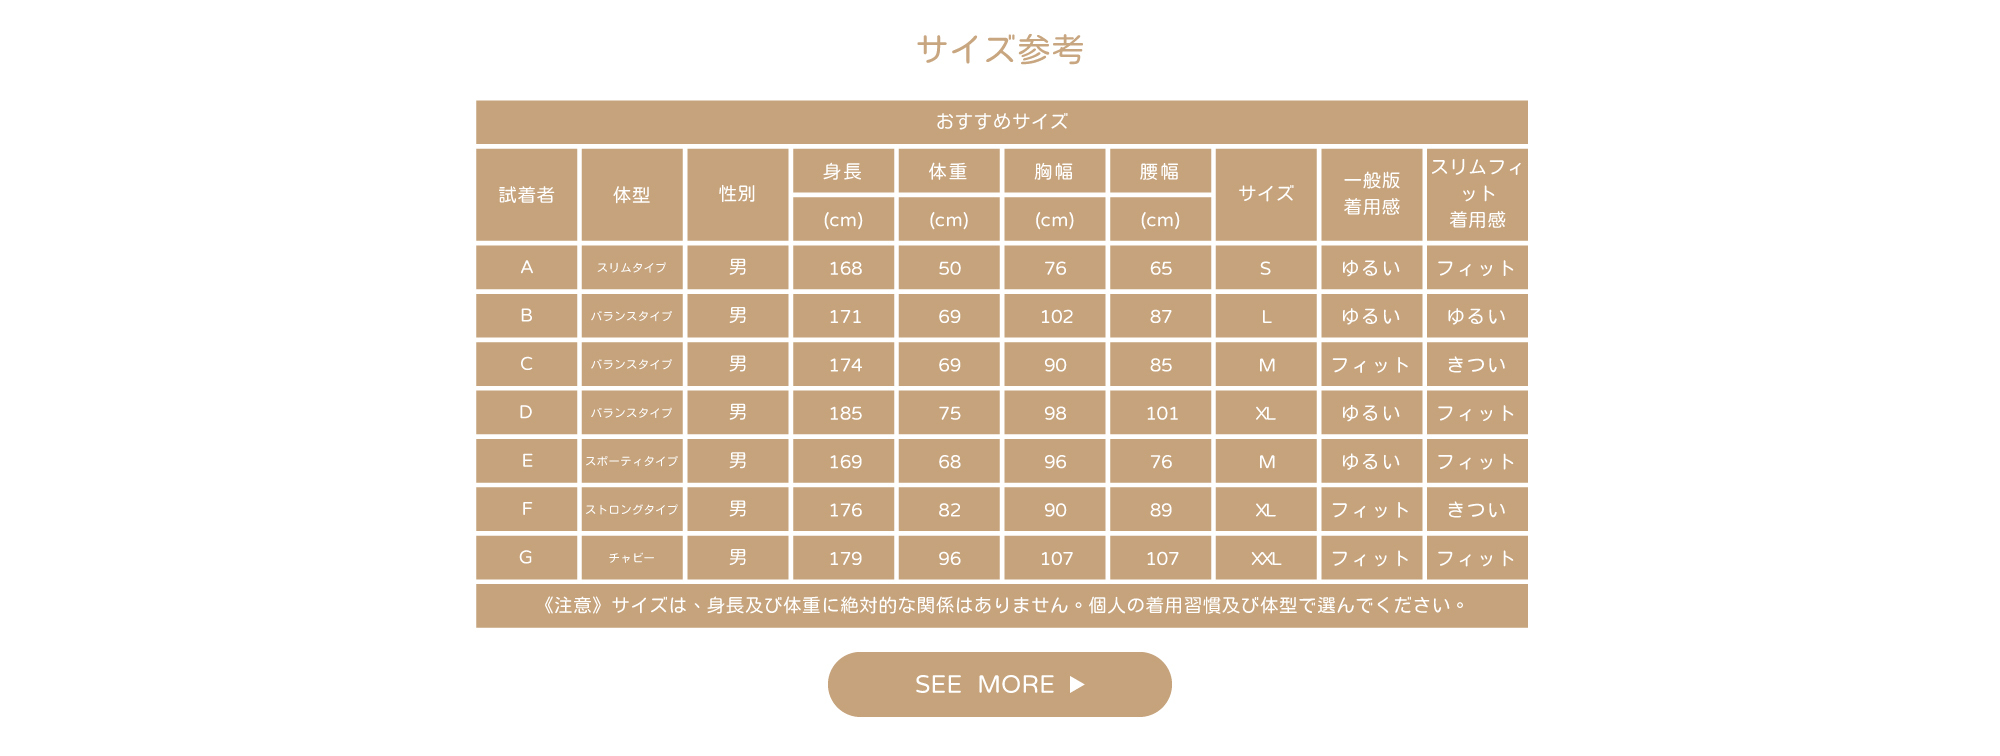Click the SEE MORE button
This screenshot has height=756, width=2000.
click(x=998, y=684)
